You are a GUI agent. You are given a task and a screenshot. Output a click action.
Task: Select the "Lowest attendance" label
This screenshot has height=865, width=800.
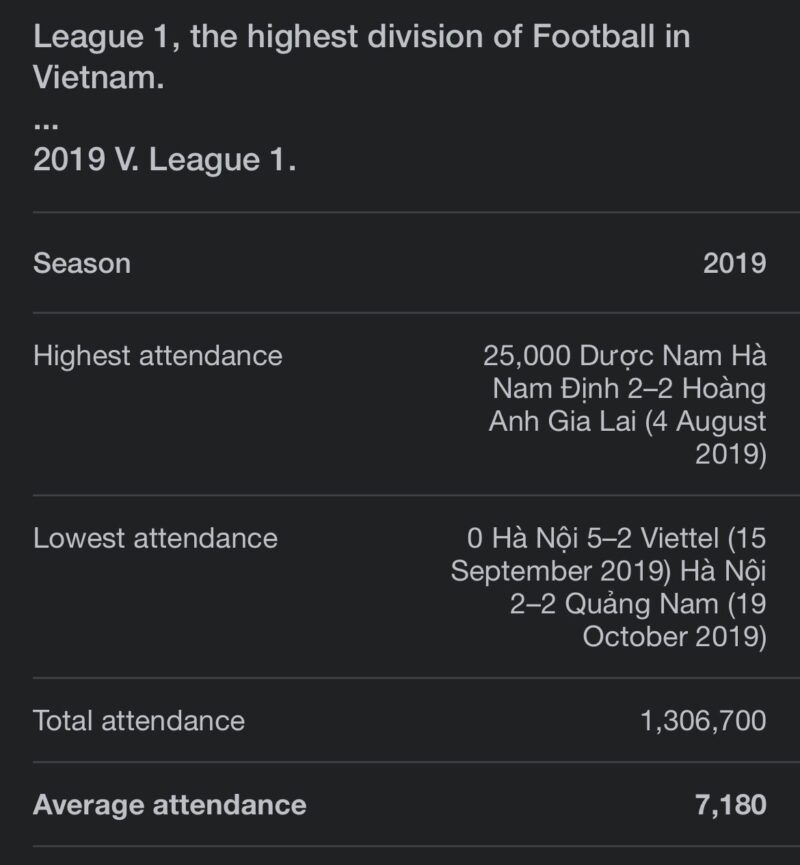click(x=155, y=538)
